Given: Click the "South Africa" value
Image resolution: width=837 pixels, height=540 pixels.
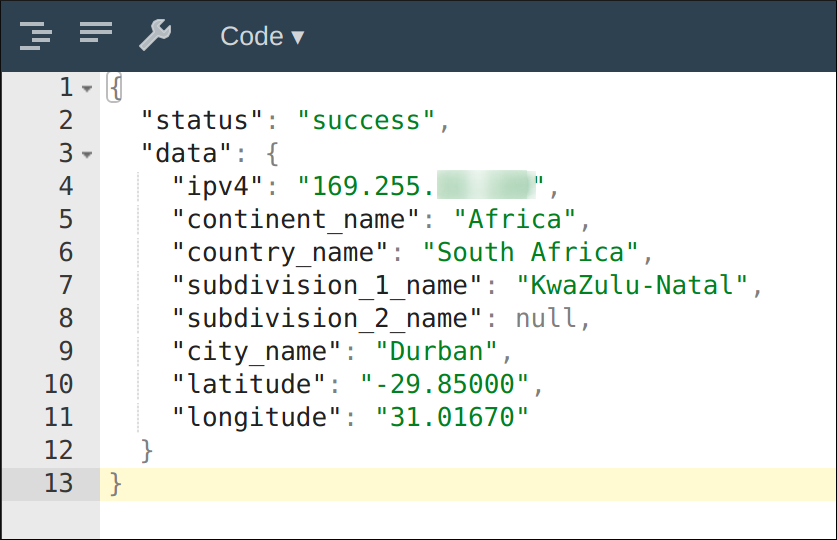Looking at the screenshot, I should (530, 252).
